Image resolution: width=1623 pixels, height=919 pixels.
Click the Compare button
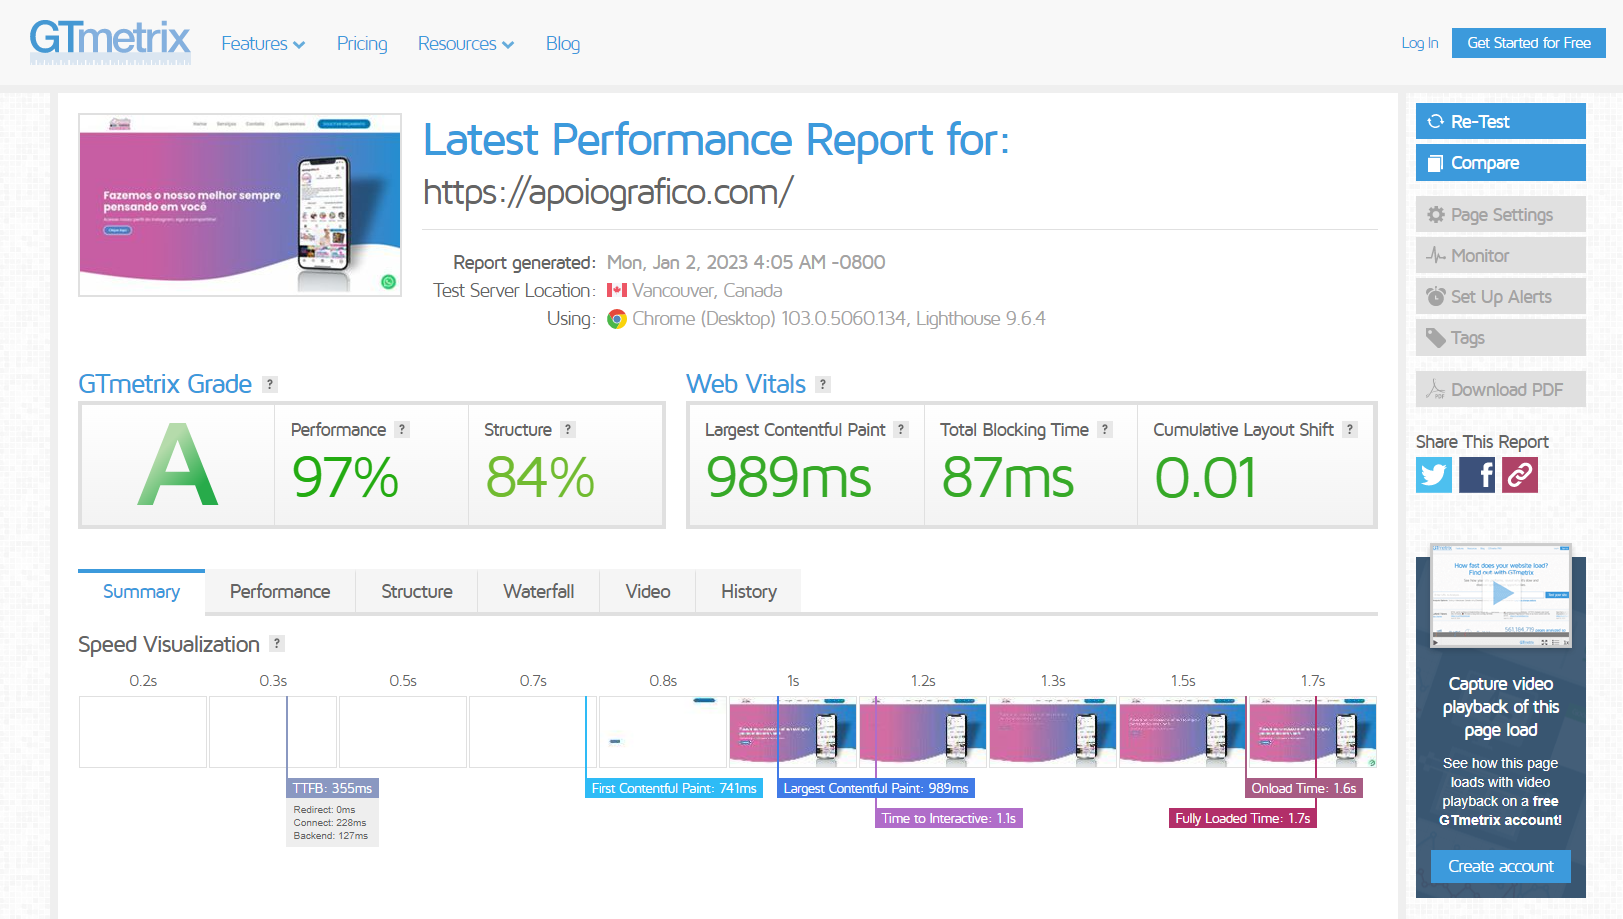(x=1501, y=162)
